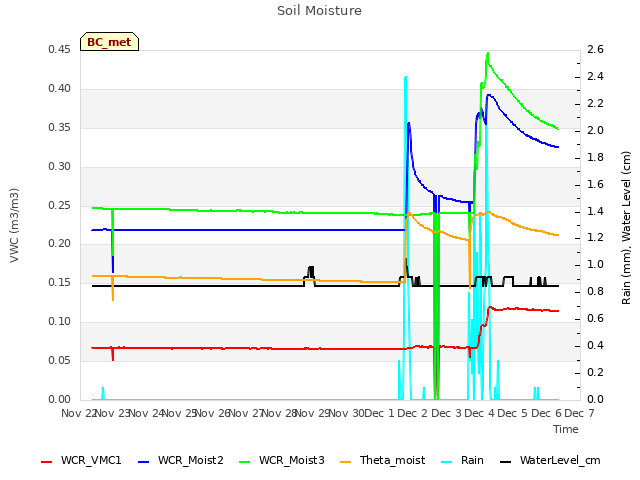Click the Time axis label
This screenshot has height=480, width=640.
tap(566, 429)
